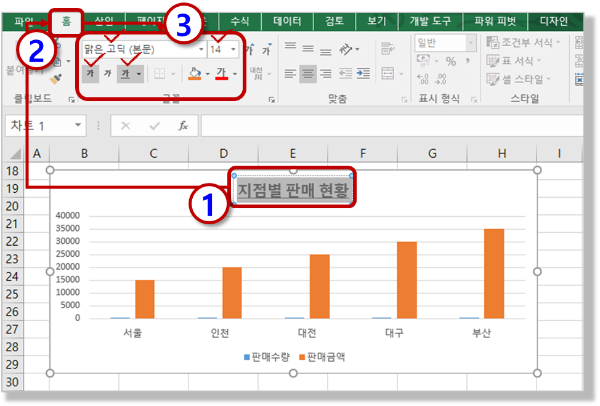Click the Increase Indent icon
600x406 pixels.
coord(363,73)
